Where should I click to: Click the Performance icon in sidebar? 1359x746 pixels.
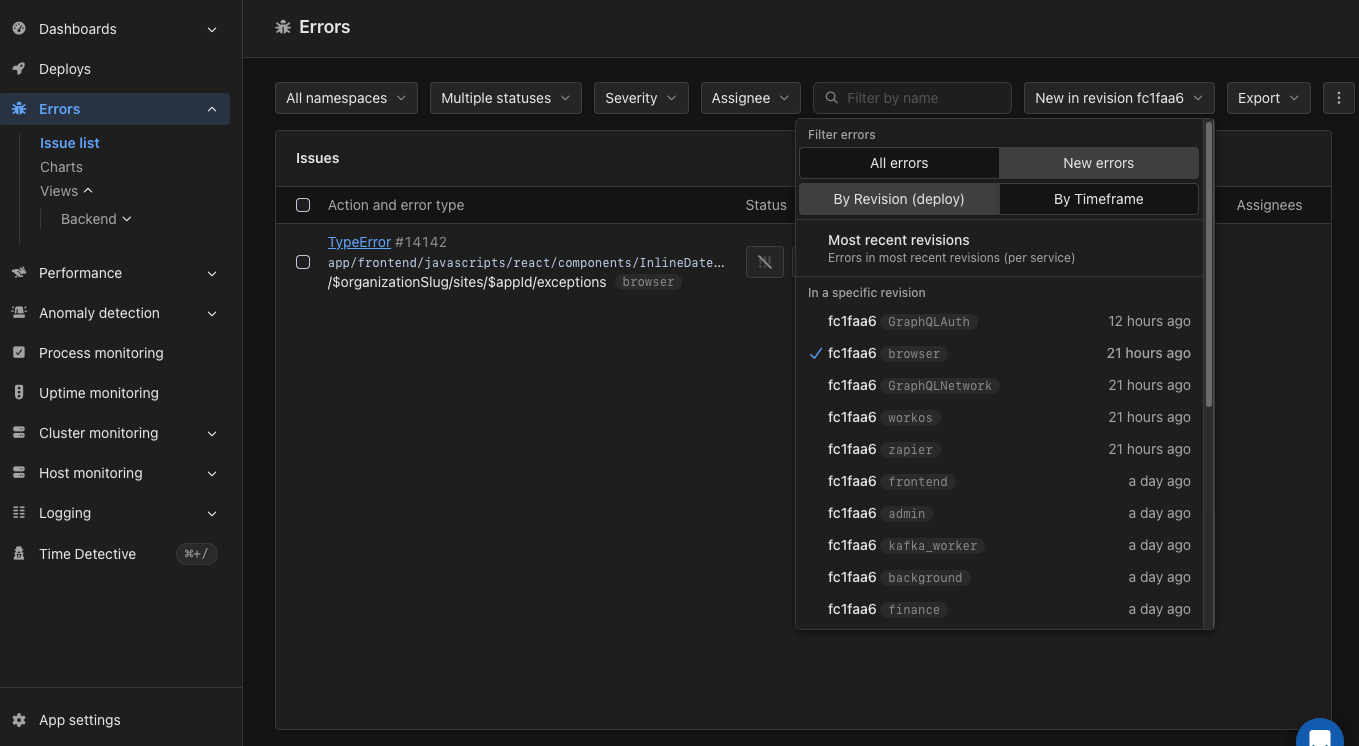19,273
